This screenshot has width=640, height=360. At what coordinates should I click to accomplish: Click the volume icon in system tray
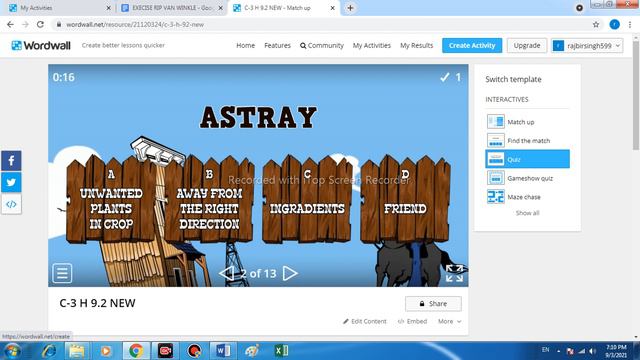[592, 351]
